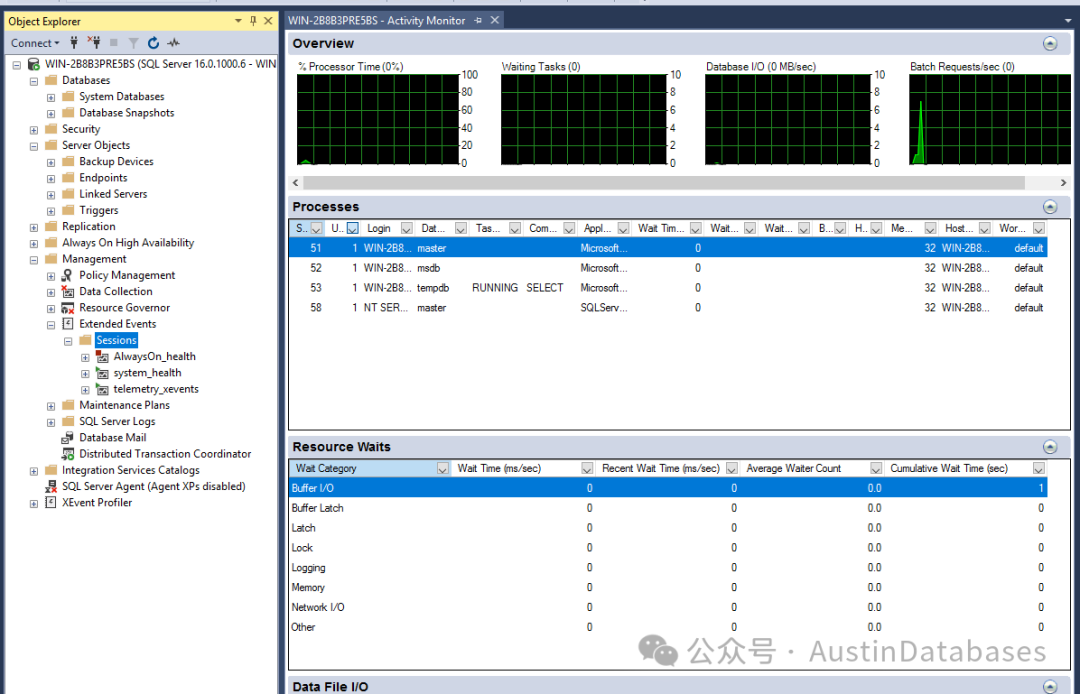Viewport: 1080px width, 694px height.
Task: Click the SQL Server Agent icon
Action: 51,486
